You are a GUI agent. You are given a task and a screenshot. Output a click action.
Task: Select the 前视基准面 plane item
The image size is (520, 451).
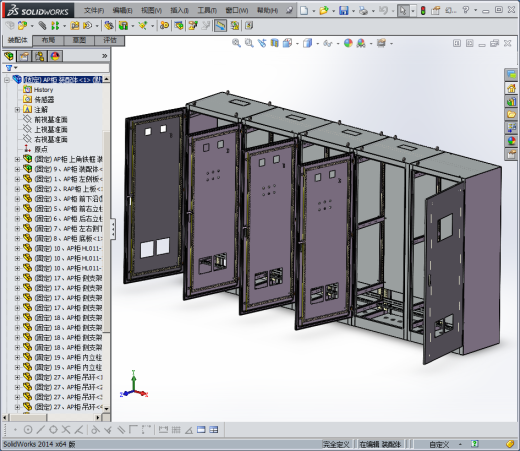[x=51, y=119]
